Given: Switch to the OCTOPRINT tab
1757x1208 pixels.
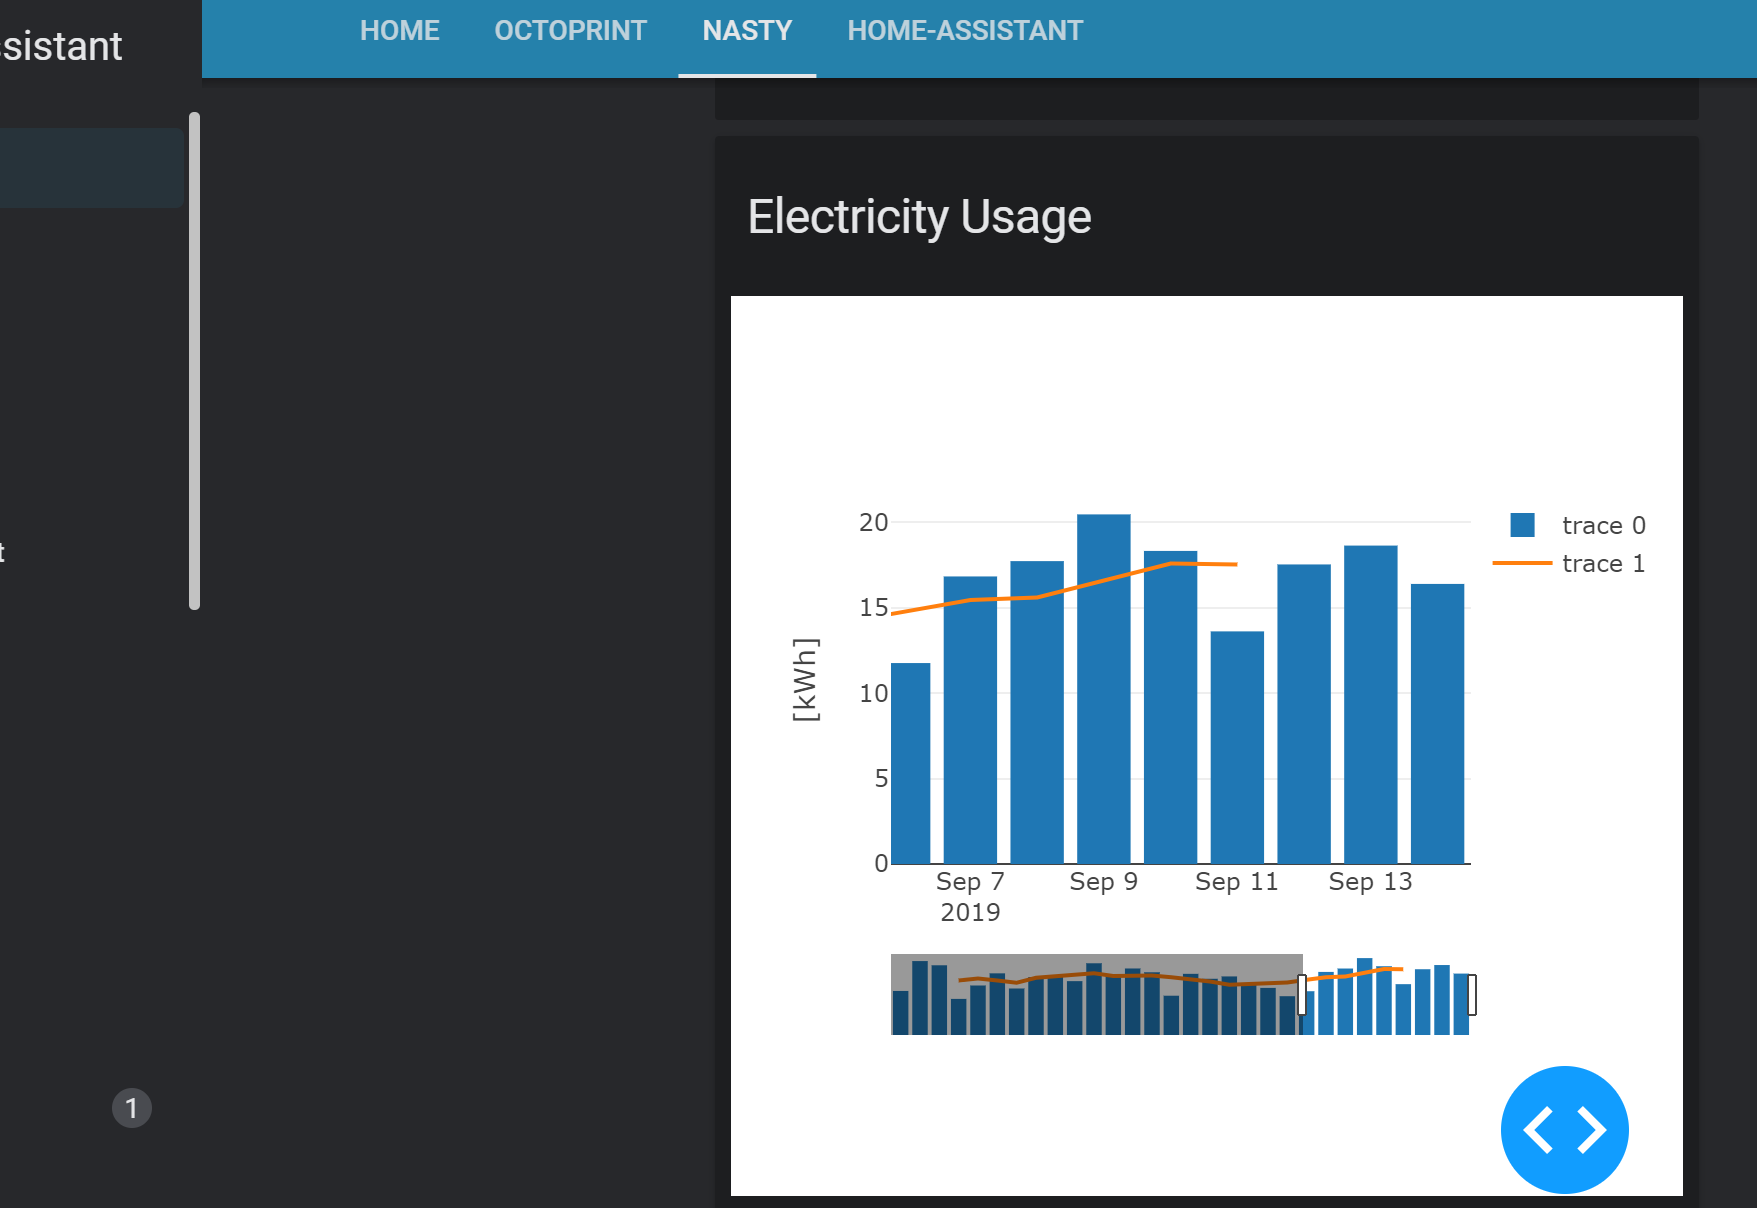Looking at the screenshot, I should (x=570, y=30).
